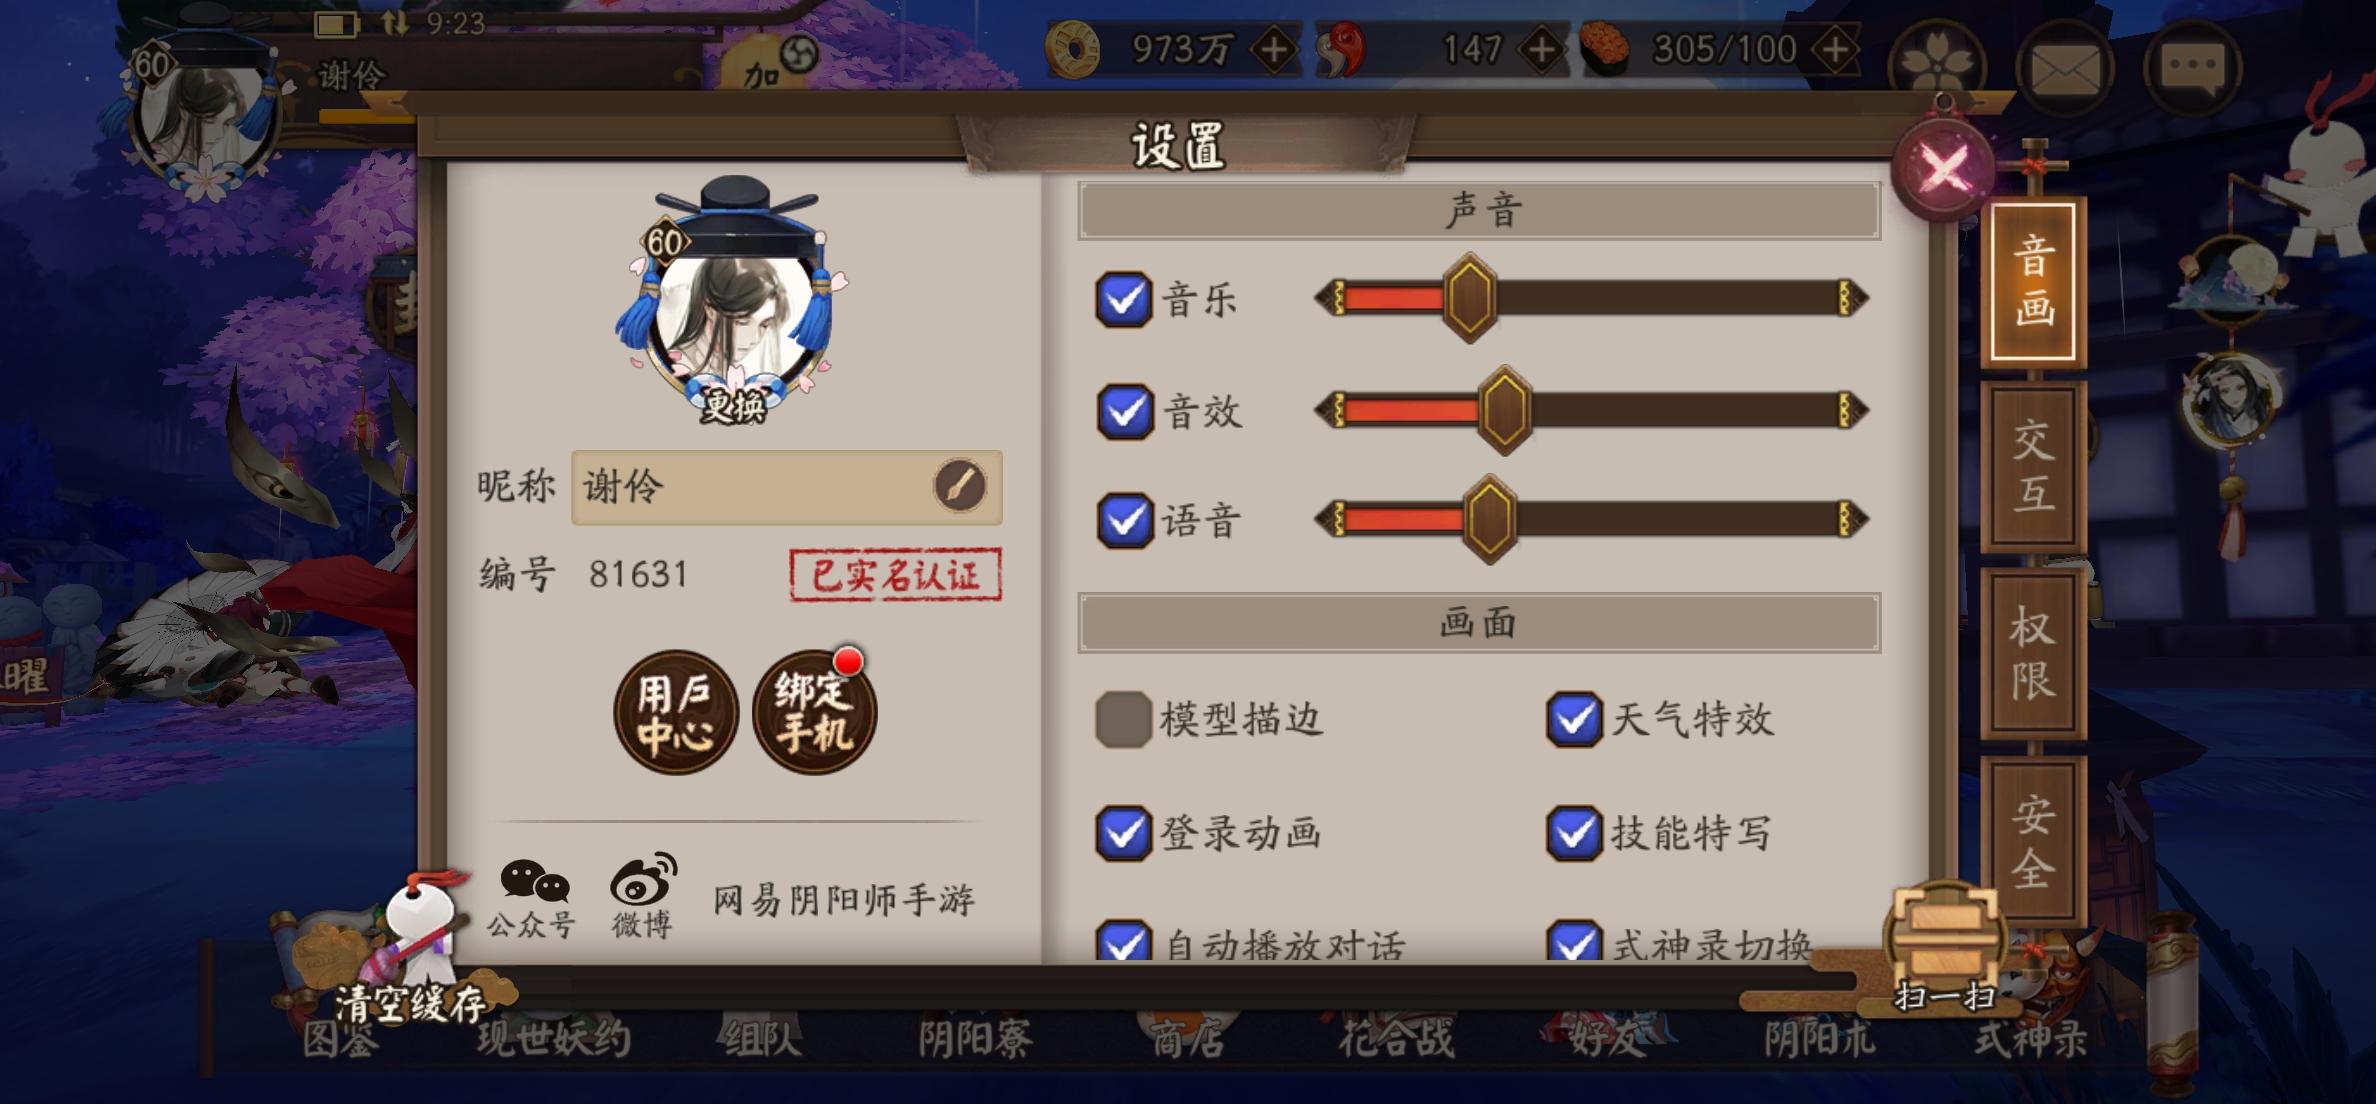Add sushi stamina with plus icon
The width and height of the screenshot is (2376, 1104).
[1836, 49]
